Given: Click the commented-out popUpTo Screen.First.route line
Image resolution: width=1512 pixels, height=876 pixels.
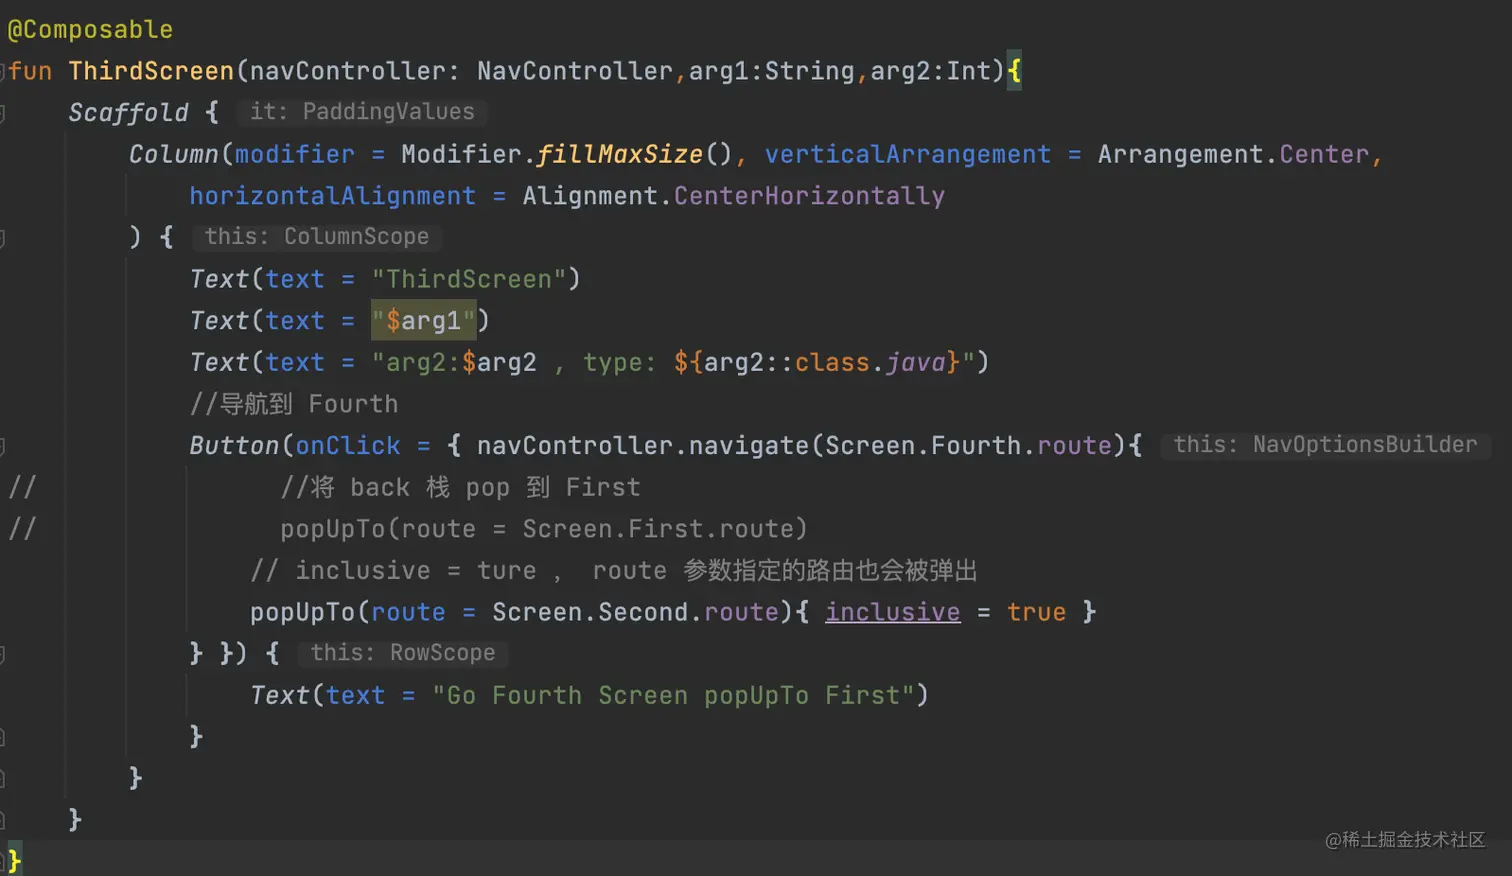Looking at the screenshot, I should (543, 529).
